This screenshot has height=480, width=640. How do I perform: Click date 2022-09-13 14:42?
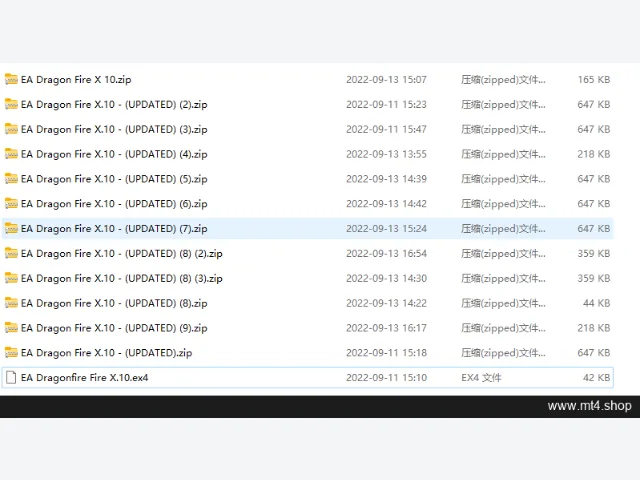coord(386,204)
